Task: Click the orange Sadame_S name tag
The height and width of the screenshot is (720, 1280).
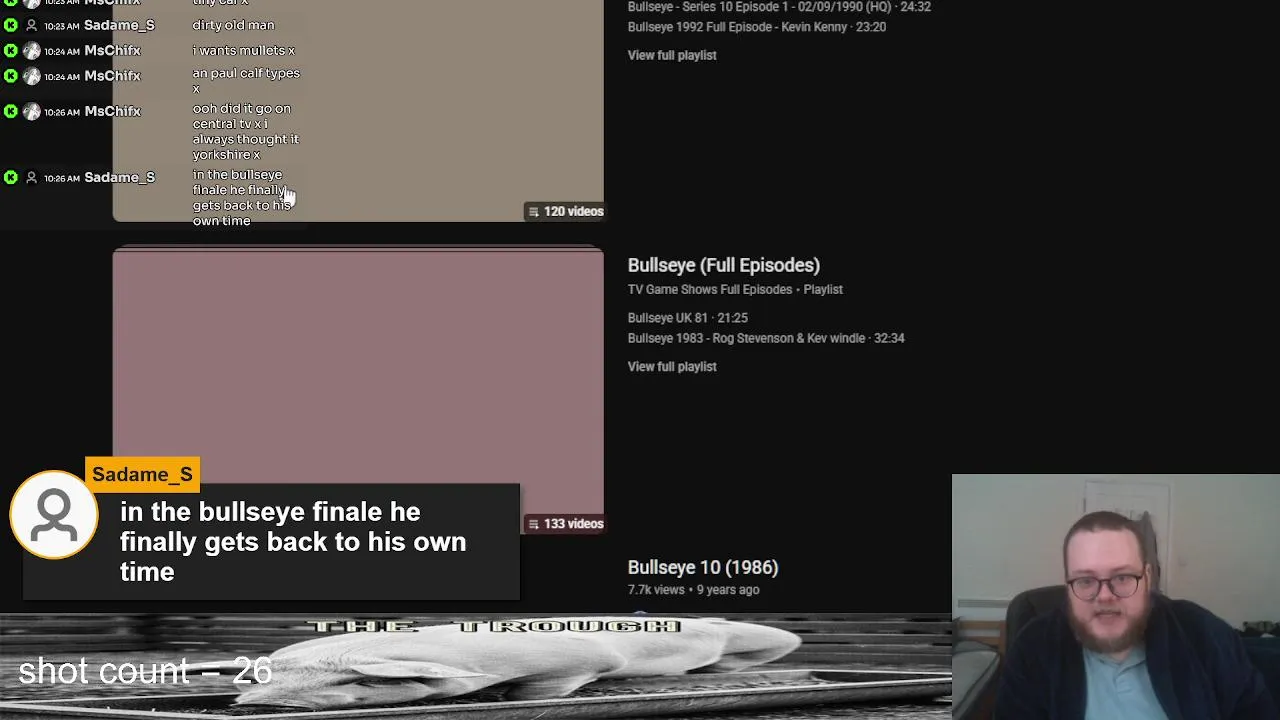Action: (142, 474)
